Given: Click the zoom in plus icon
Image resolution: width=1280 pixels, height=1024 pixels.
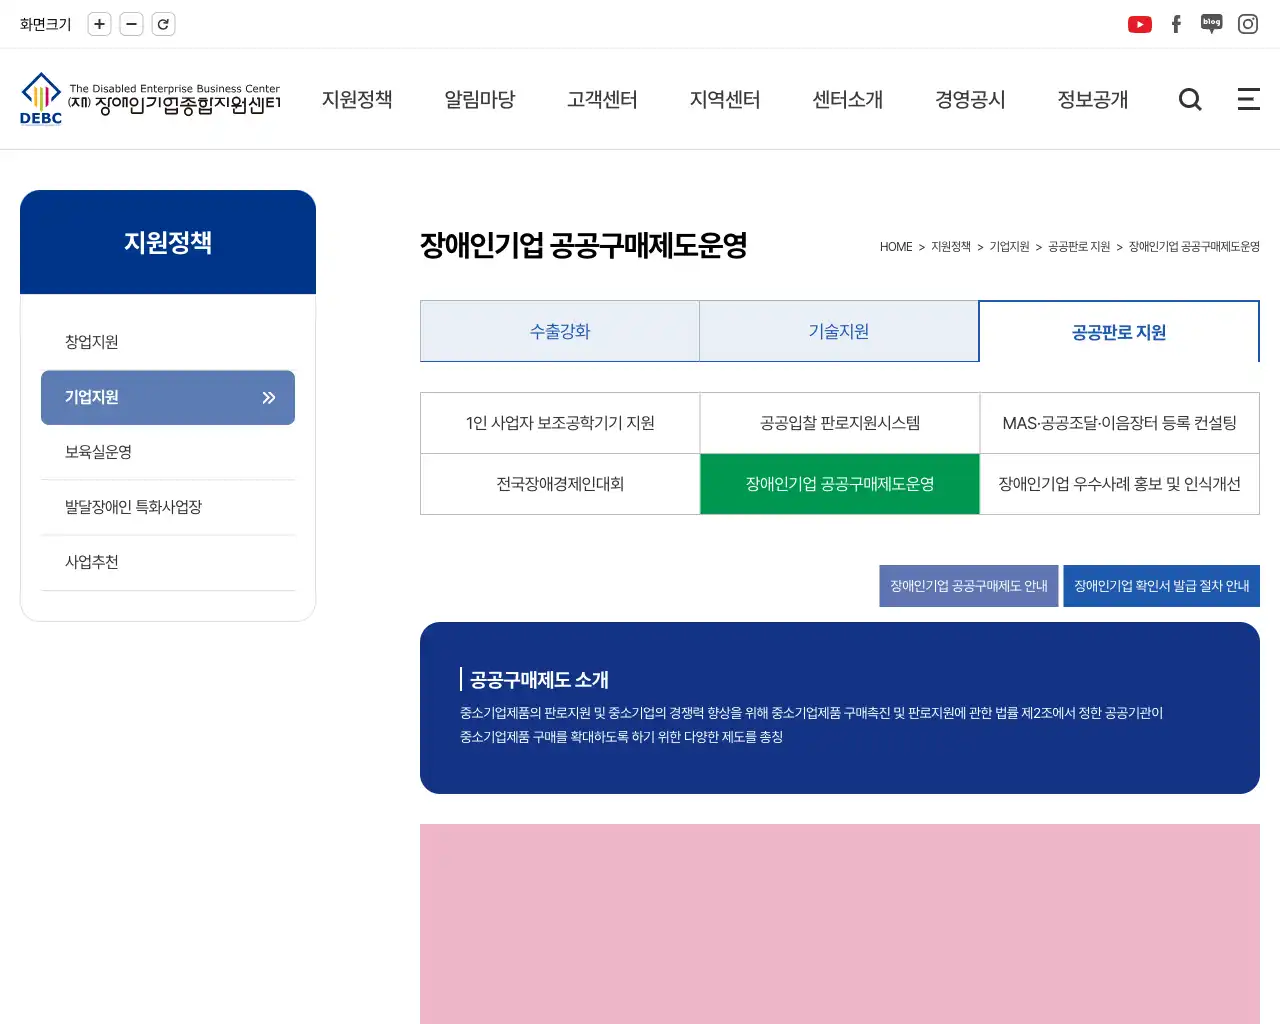Looking at the screenshot, I should point(99,24).
